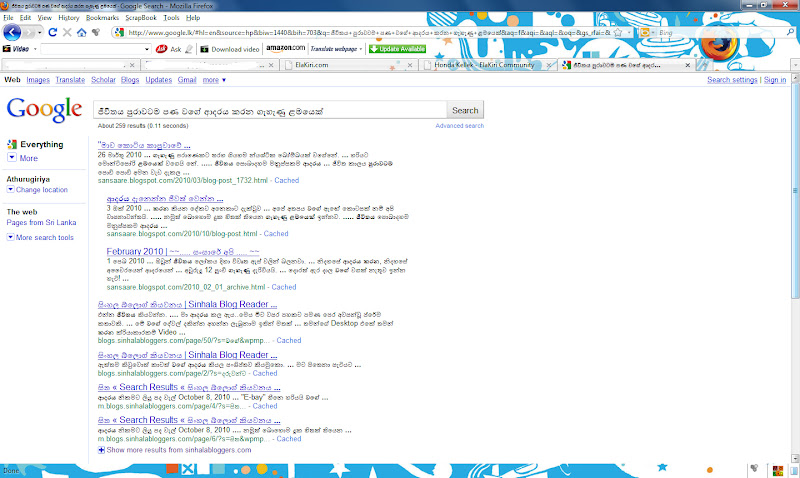
Task: Close the ElaKiri.com tab
Action: 410,65
